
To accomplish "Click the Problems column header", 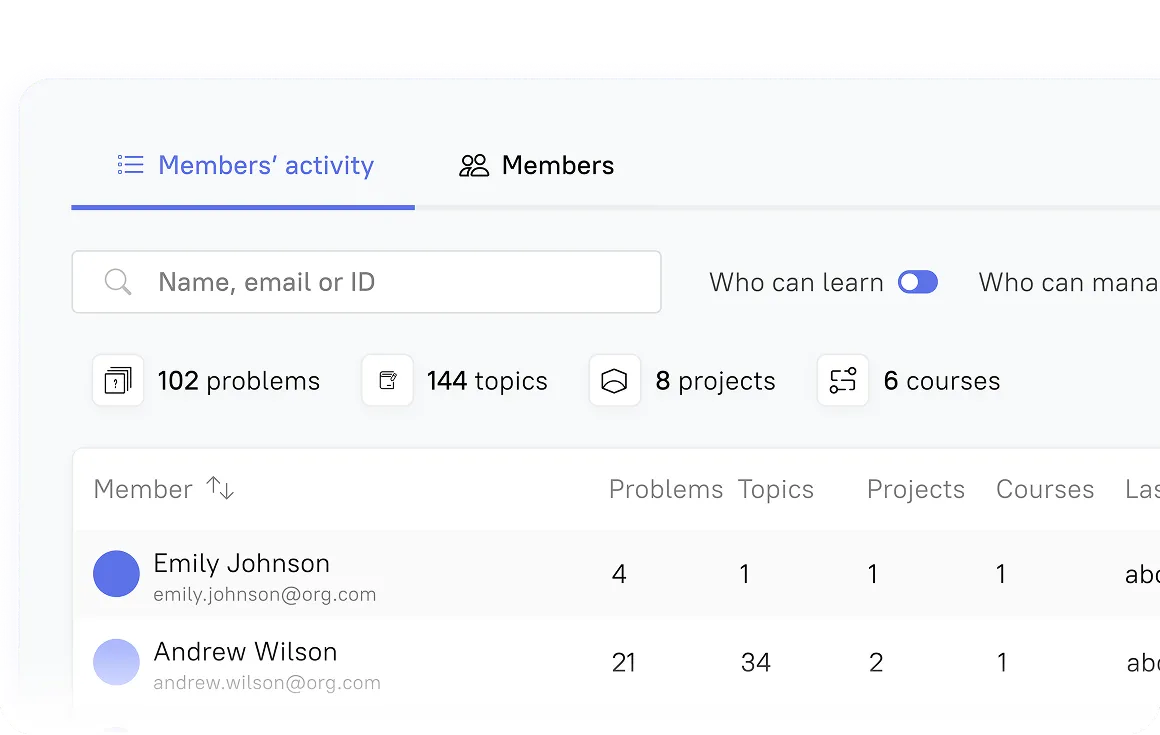I will point(666,489).
